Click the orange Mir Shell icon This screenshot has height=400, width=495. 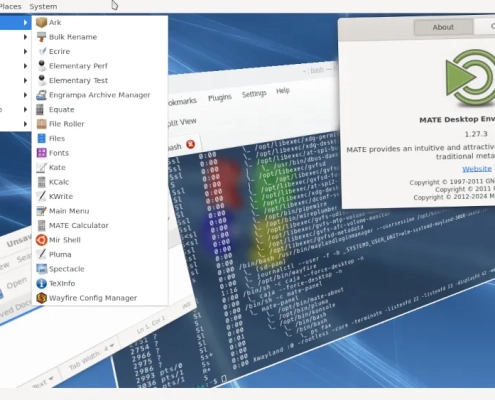point(41,240)
